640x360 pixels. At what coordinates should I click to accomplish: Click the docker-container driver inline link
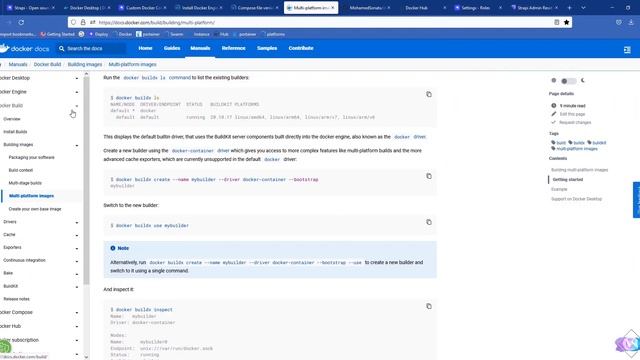(x=200, y=151)
